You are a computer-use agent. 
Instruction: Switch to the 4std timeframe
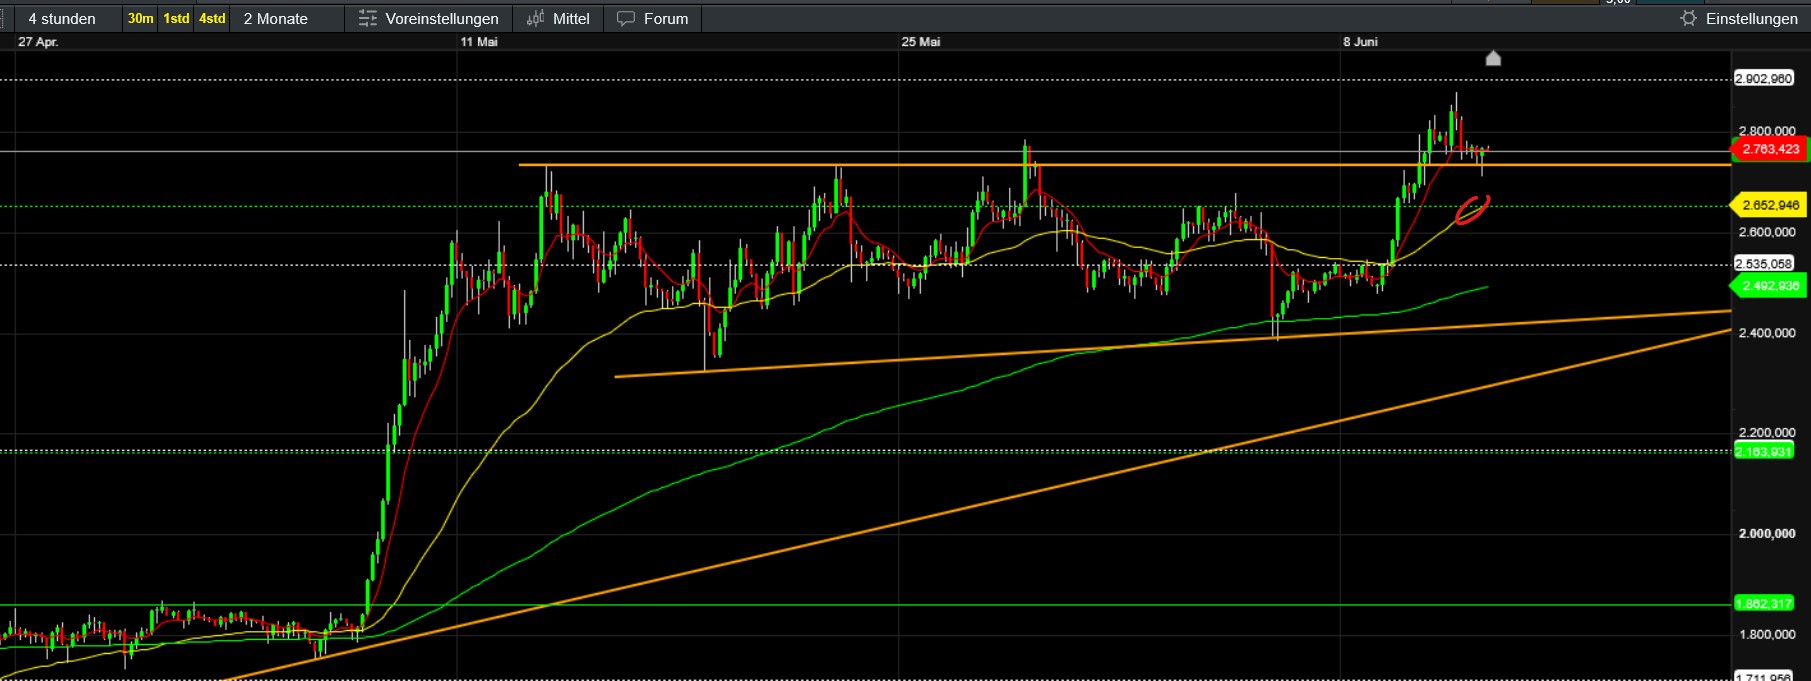pos(212,19)
